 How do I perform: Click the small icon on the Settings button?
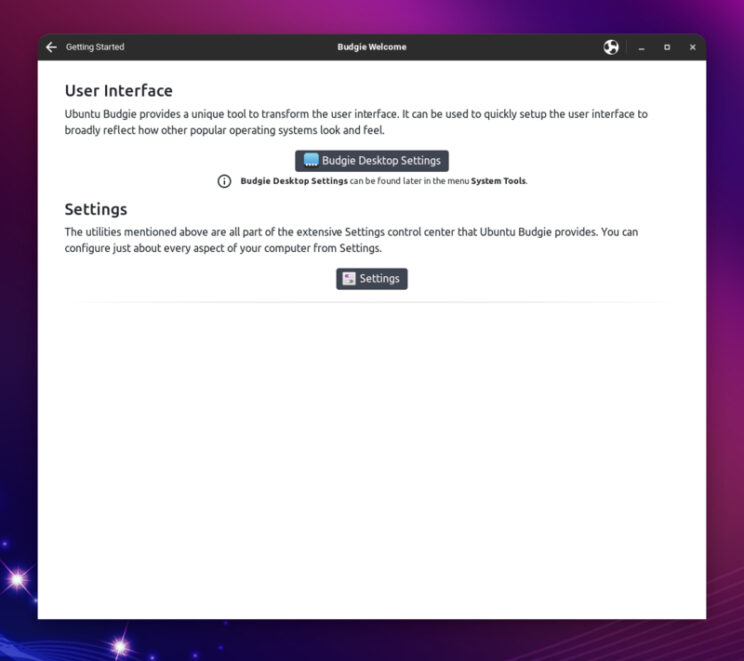(x=349, y=279)
